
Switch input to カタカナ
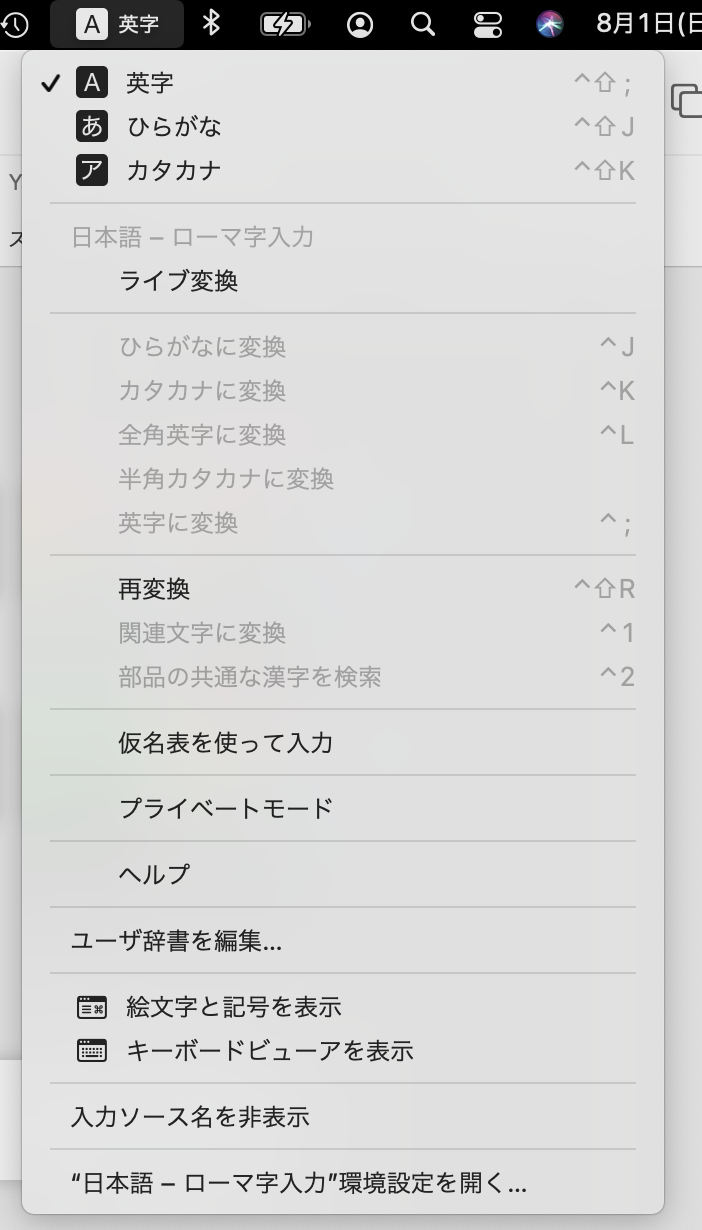click(173, 171)
